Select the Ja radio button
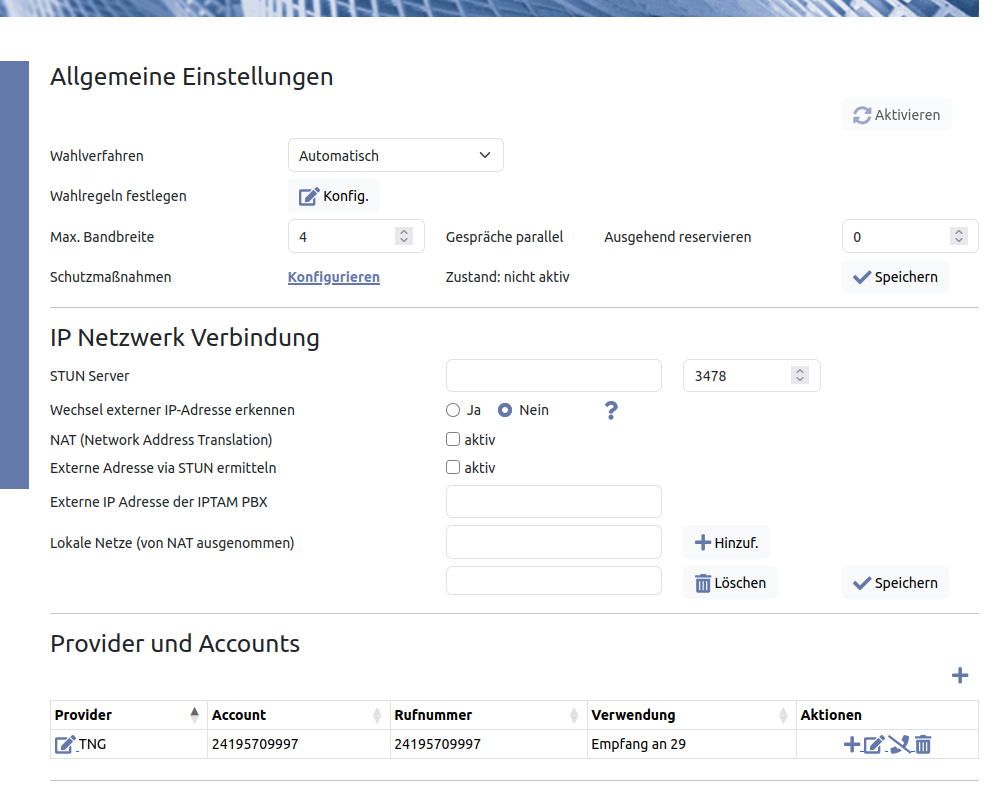 pyautogui.click(x=453, y=410)
